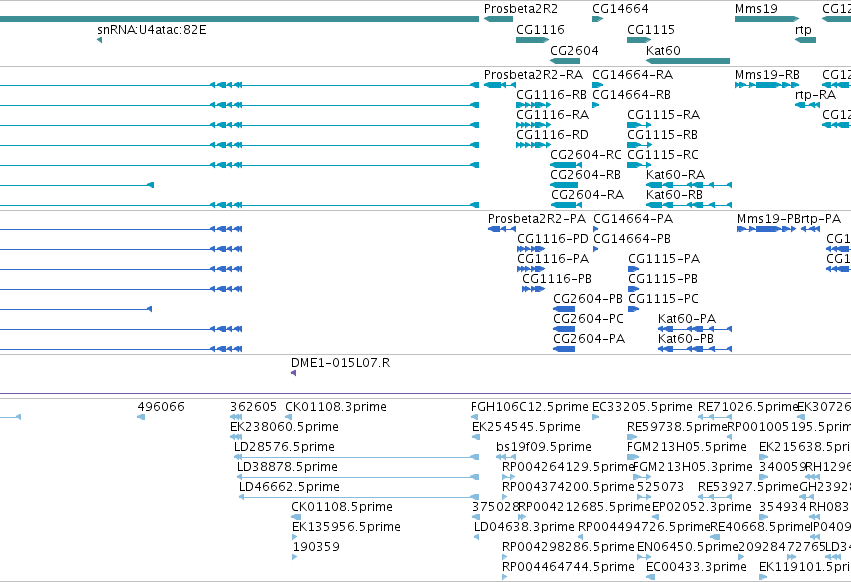Click the Mms19-PB protein label
The width and height of the screenshot is (851, 582).
pos(769,219)
